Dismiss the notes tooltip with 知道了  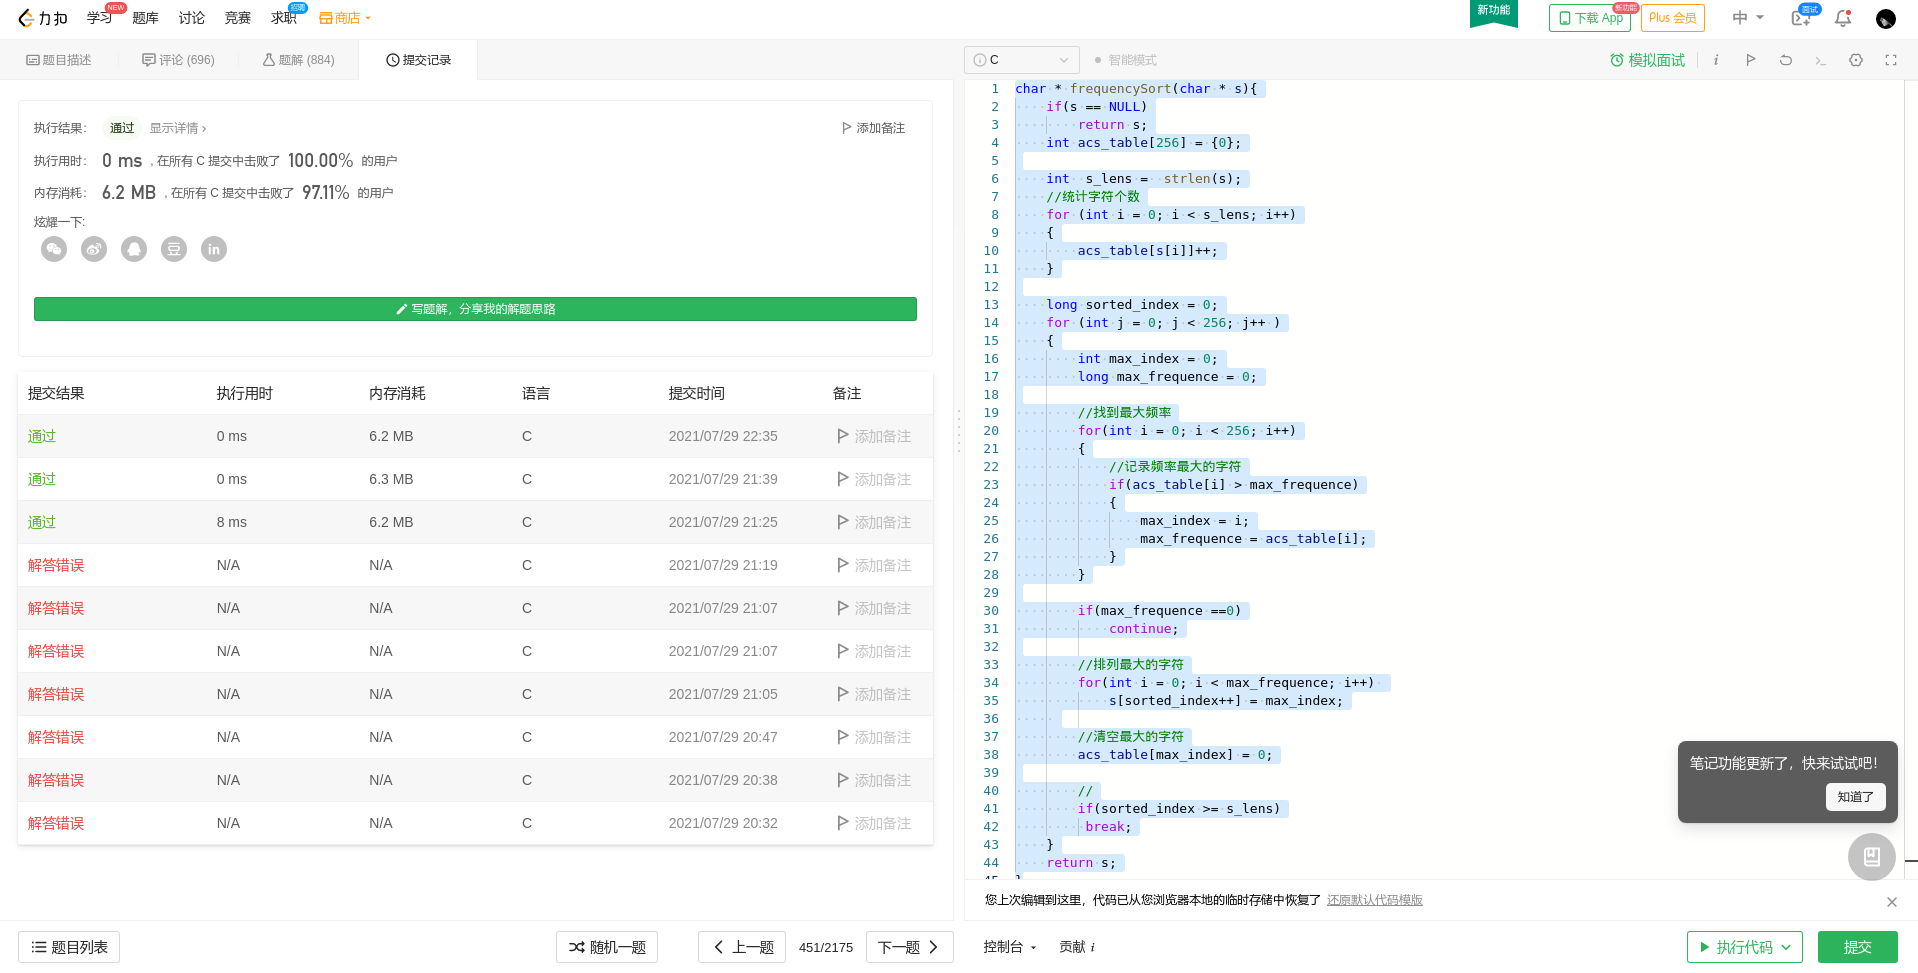1856,797
